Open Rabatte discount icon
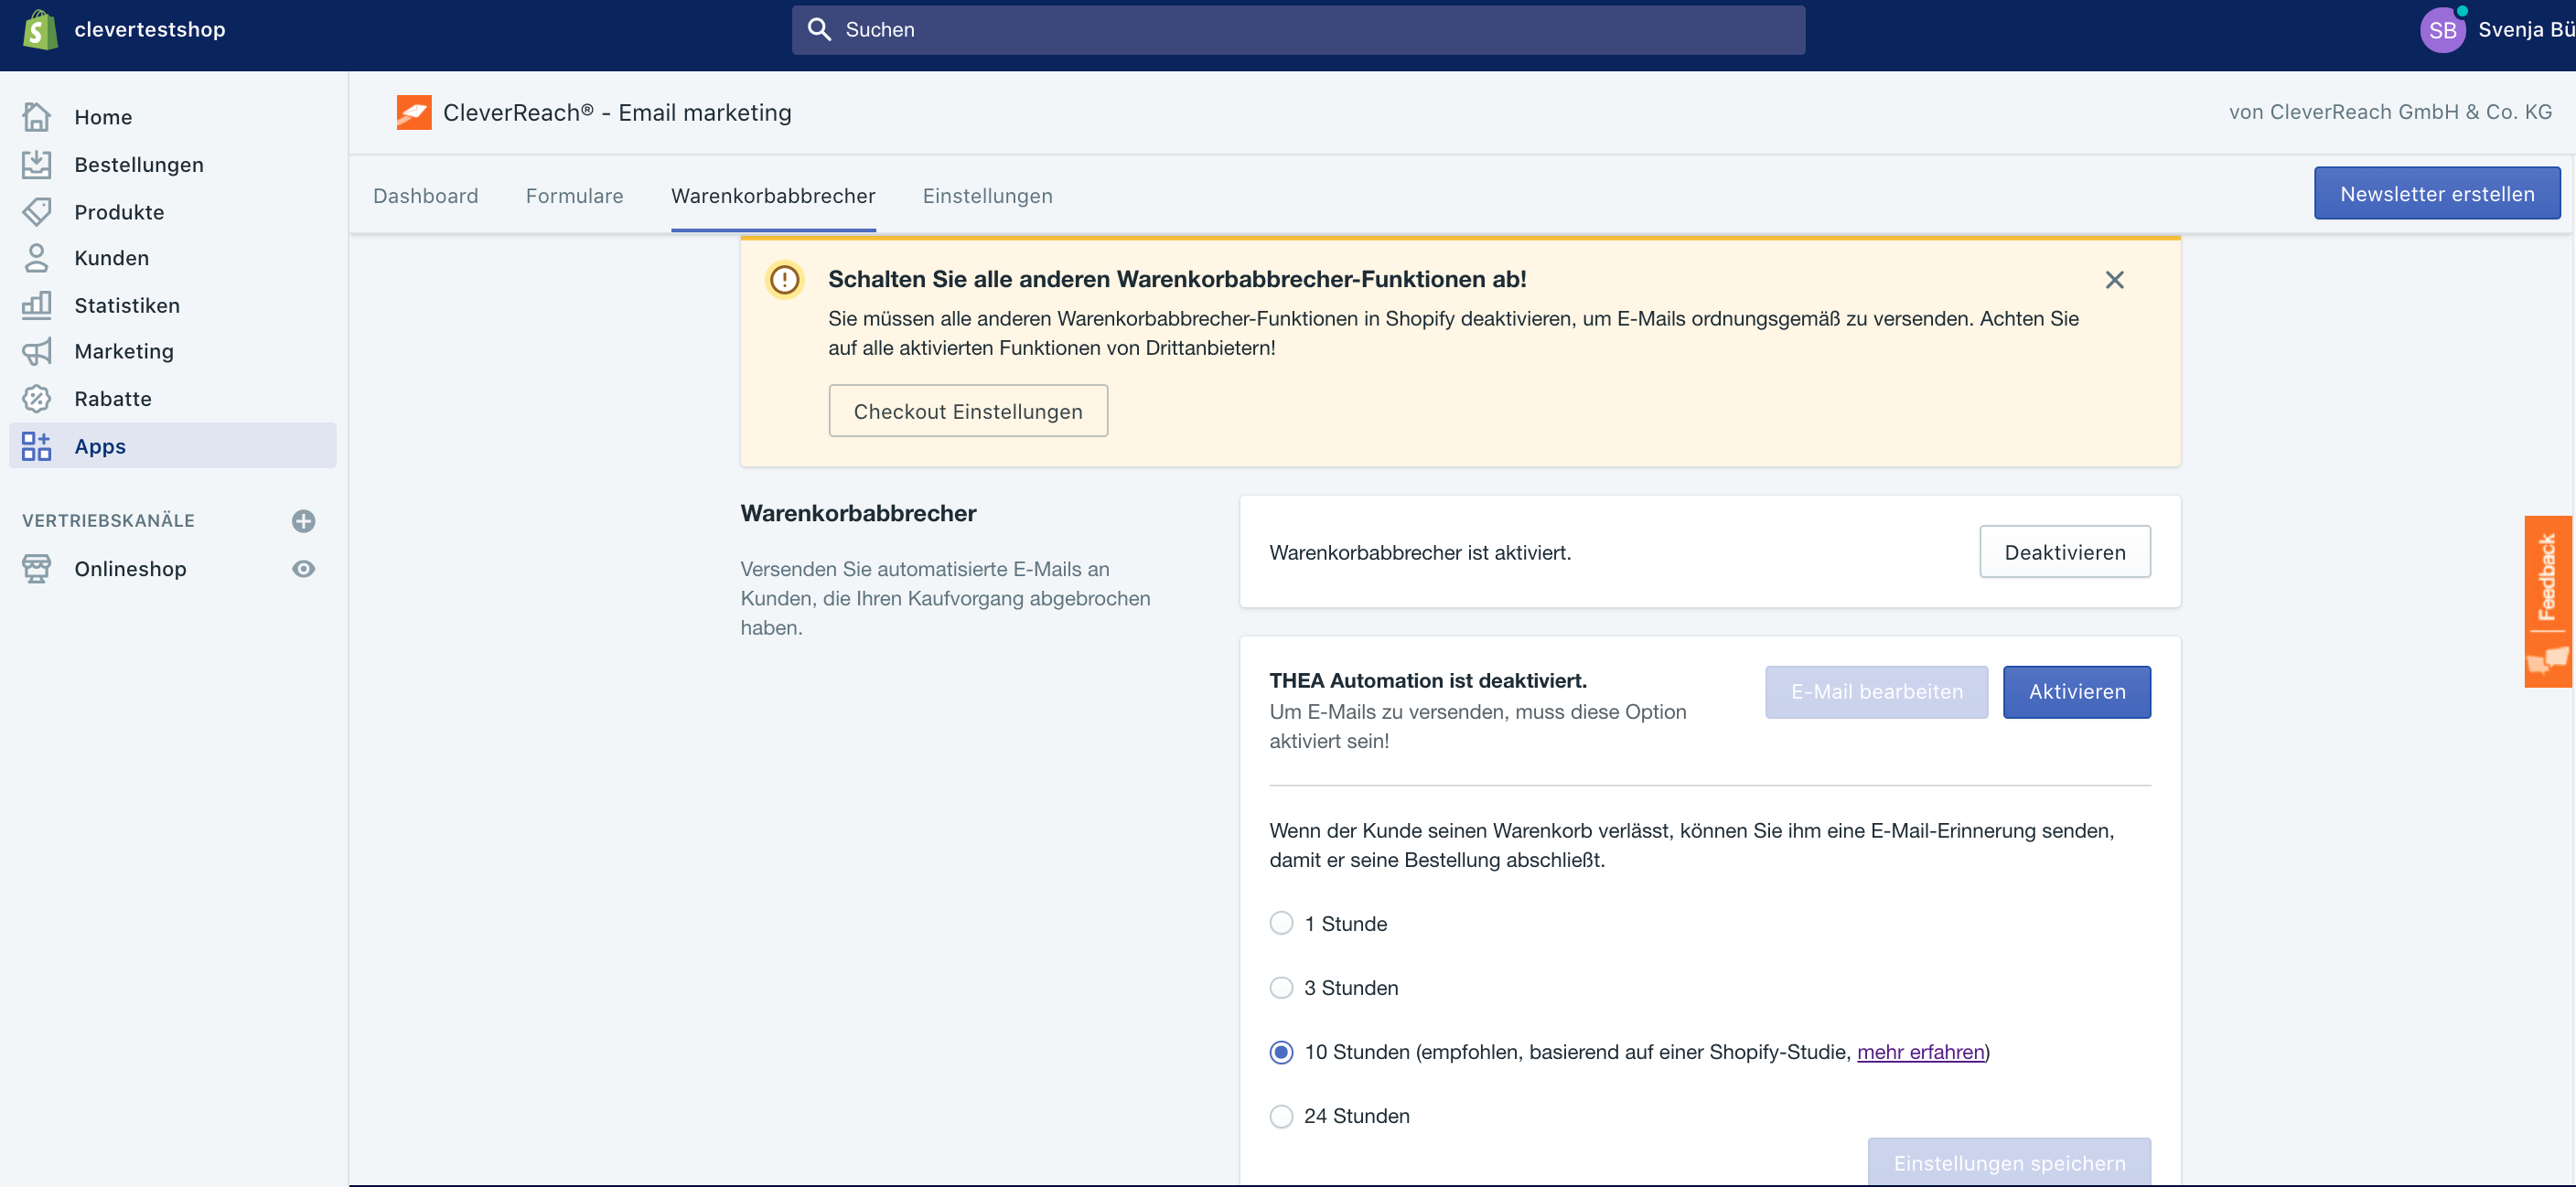 click(x=37, y=399)
